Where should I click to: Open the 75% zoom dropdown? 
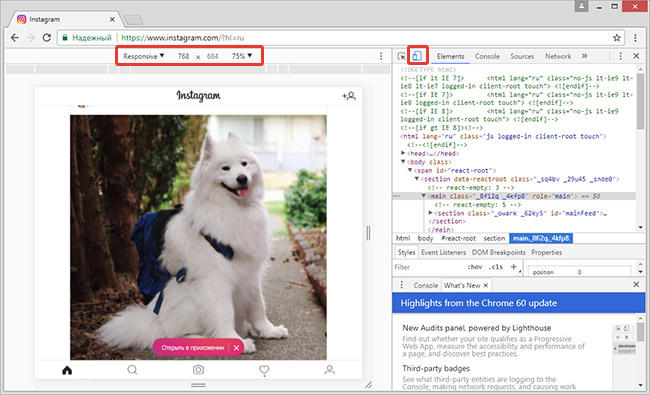click(242, 56)
